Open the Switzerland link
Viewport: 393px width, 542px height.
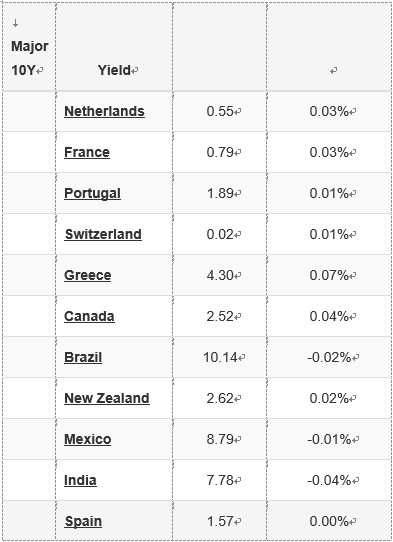pyautogui.click(x=103, y=234)
